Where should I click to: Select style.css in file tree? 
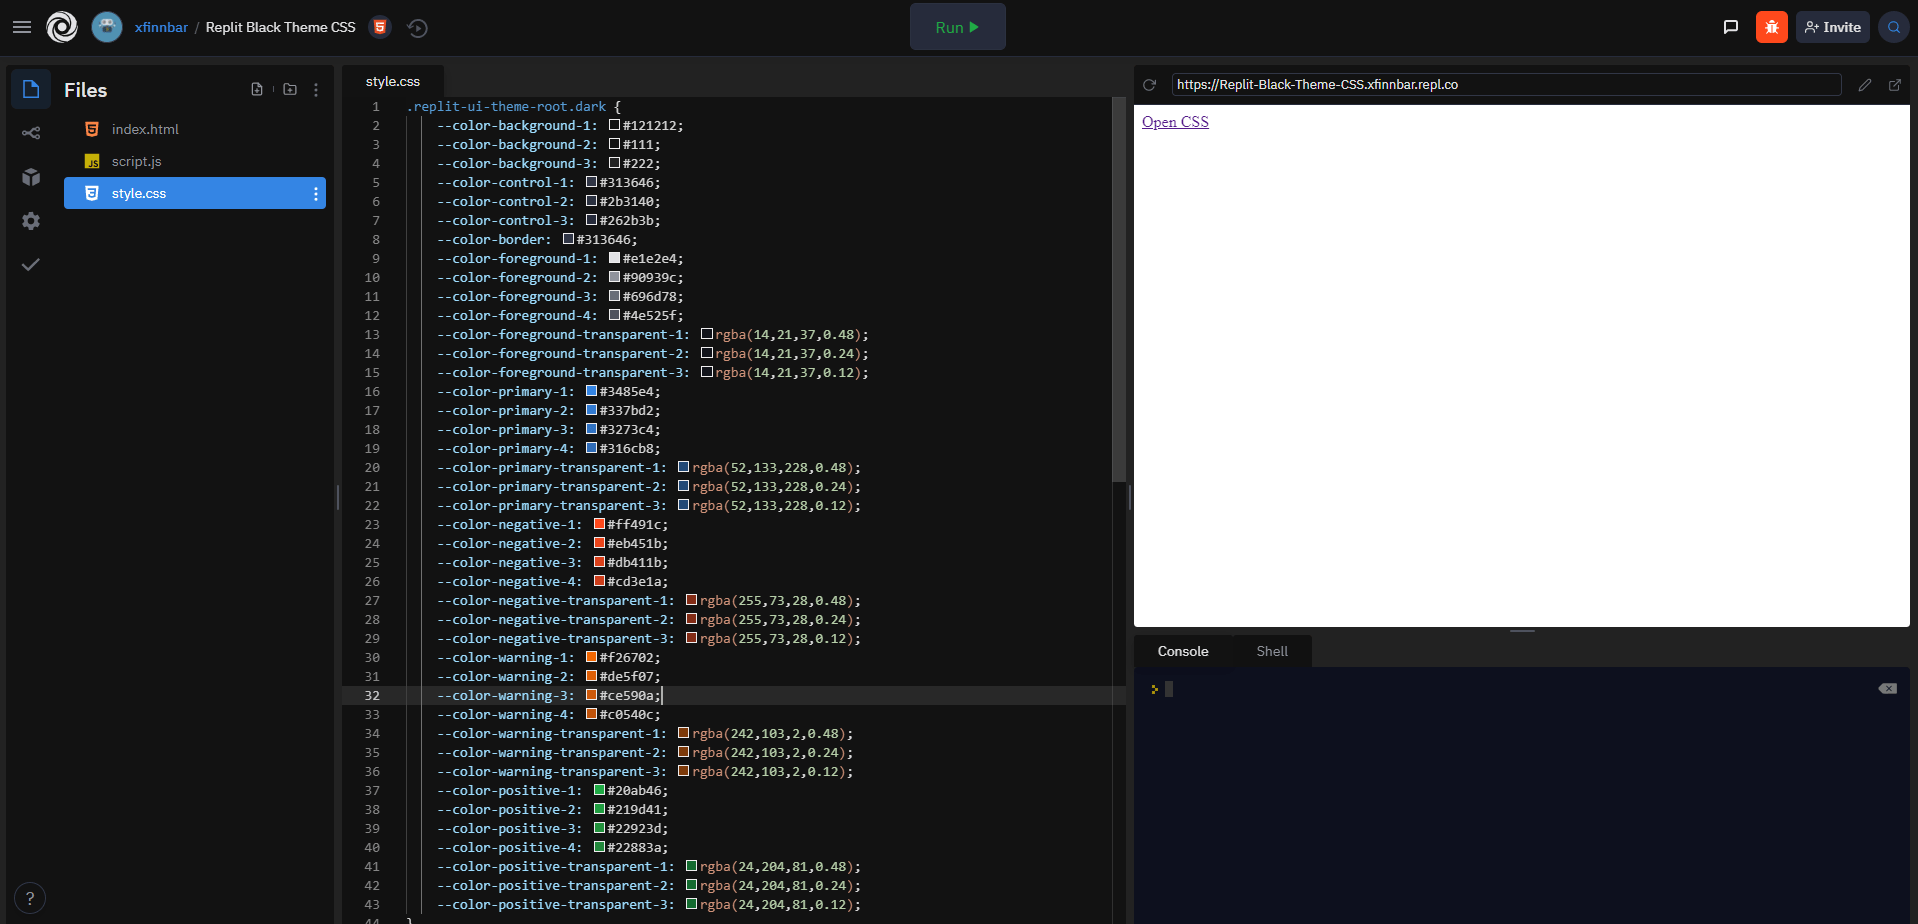pyautogui.click(x=195, y=193)
